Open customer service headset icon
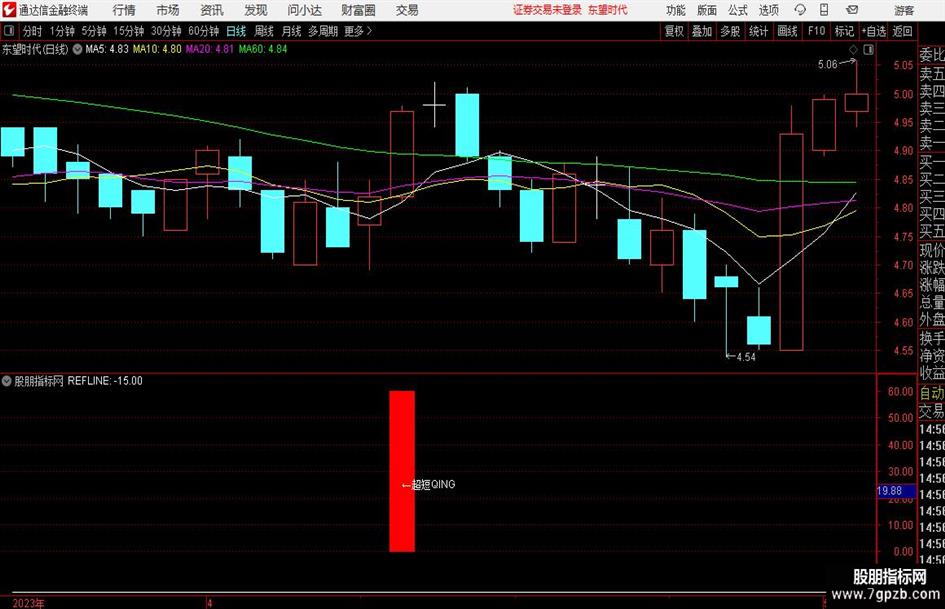945x609 pixels. pyautogui.click(x=800, y=10)
